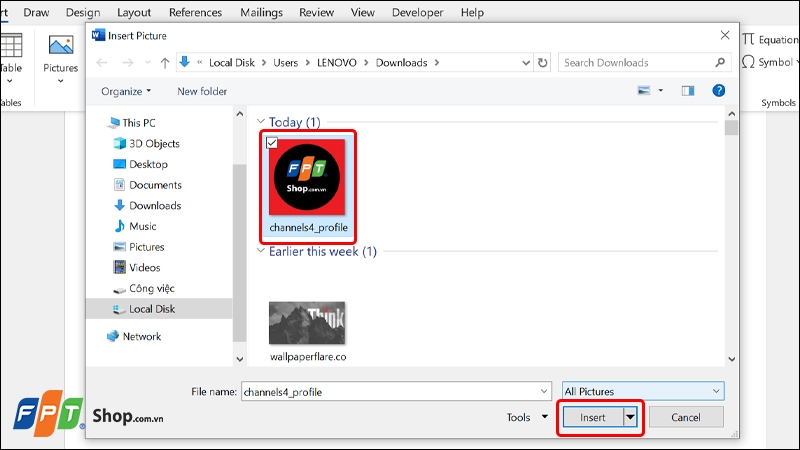Expand address bar history dropdown

pyautogui.click(x=526, y=63)
